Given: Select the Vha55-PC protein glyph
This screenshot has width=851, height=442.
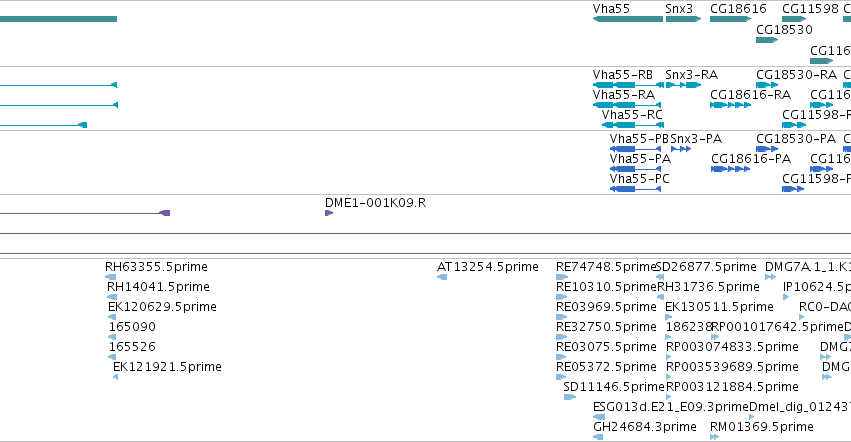Looking at the screenshot, I should (636, 189).
